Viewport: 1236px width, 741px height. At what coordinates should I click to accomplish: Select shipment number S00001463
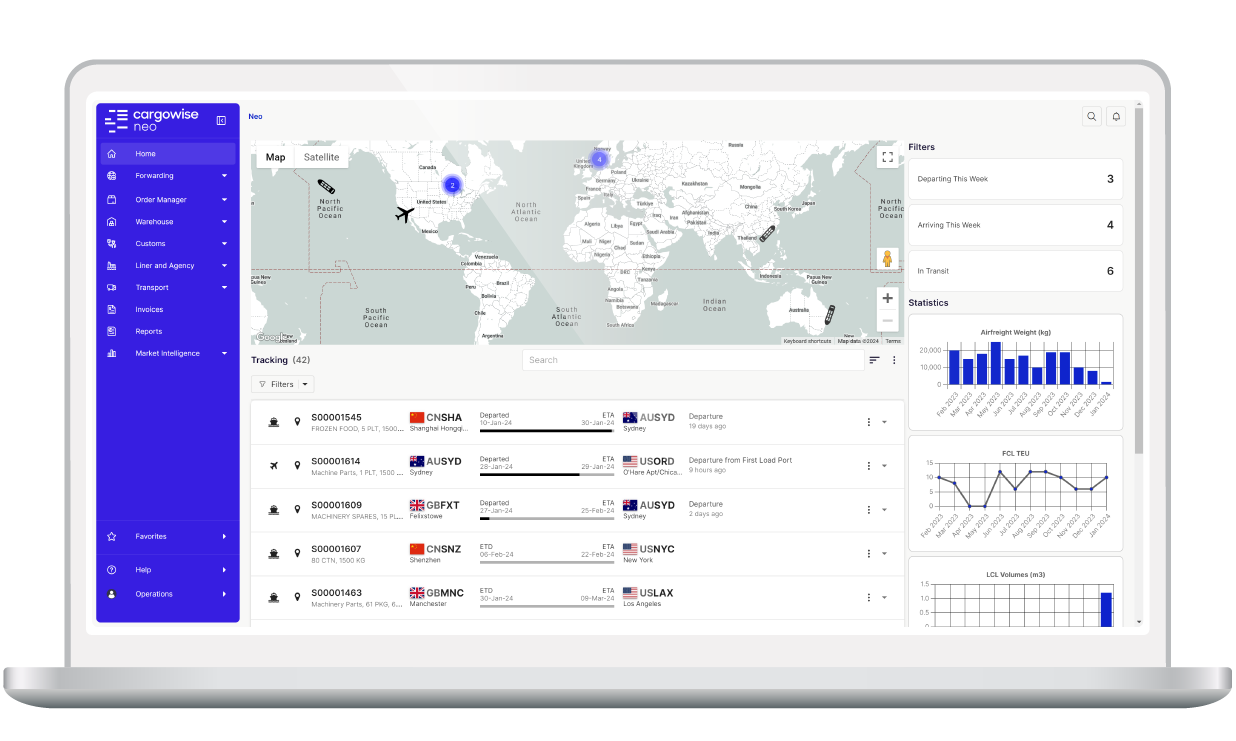[x=336, y=593]
